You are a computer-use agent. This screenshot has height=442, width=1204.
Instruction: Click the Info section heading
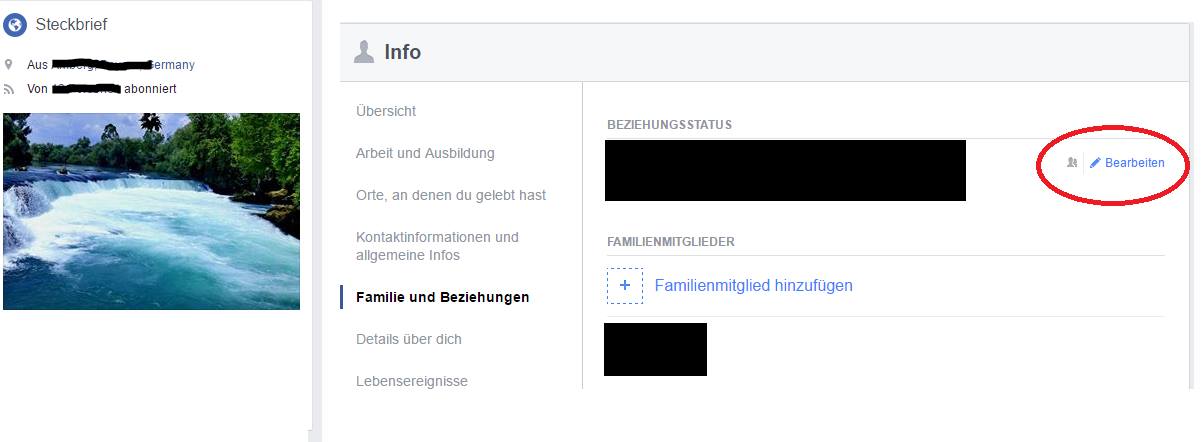pyautogui.click(x=402, y=52)
